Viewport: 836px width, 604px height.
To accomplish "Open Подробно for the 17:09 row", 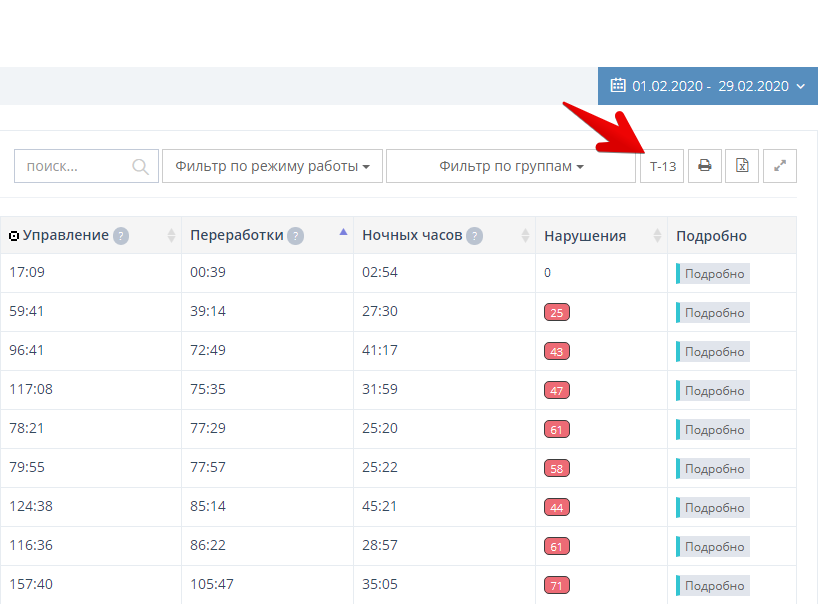I will (x=714, y=274).
